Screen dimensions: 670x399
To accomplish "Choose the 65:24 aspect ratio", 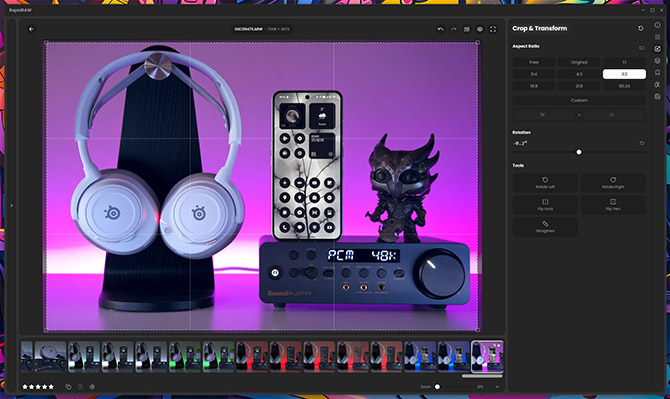I will (624, 86).
